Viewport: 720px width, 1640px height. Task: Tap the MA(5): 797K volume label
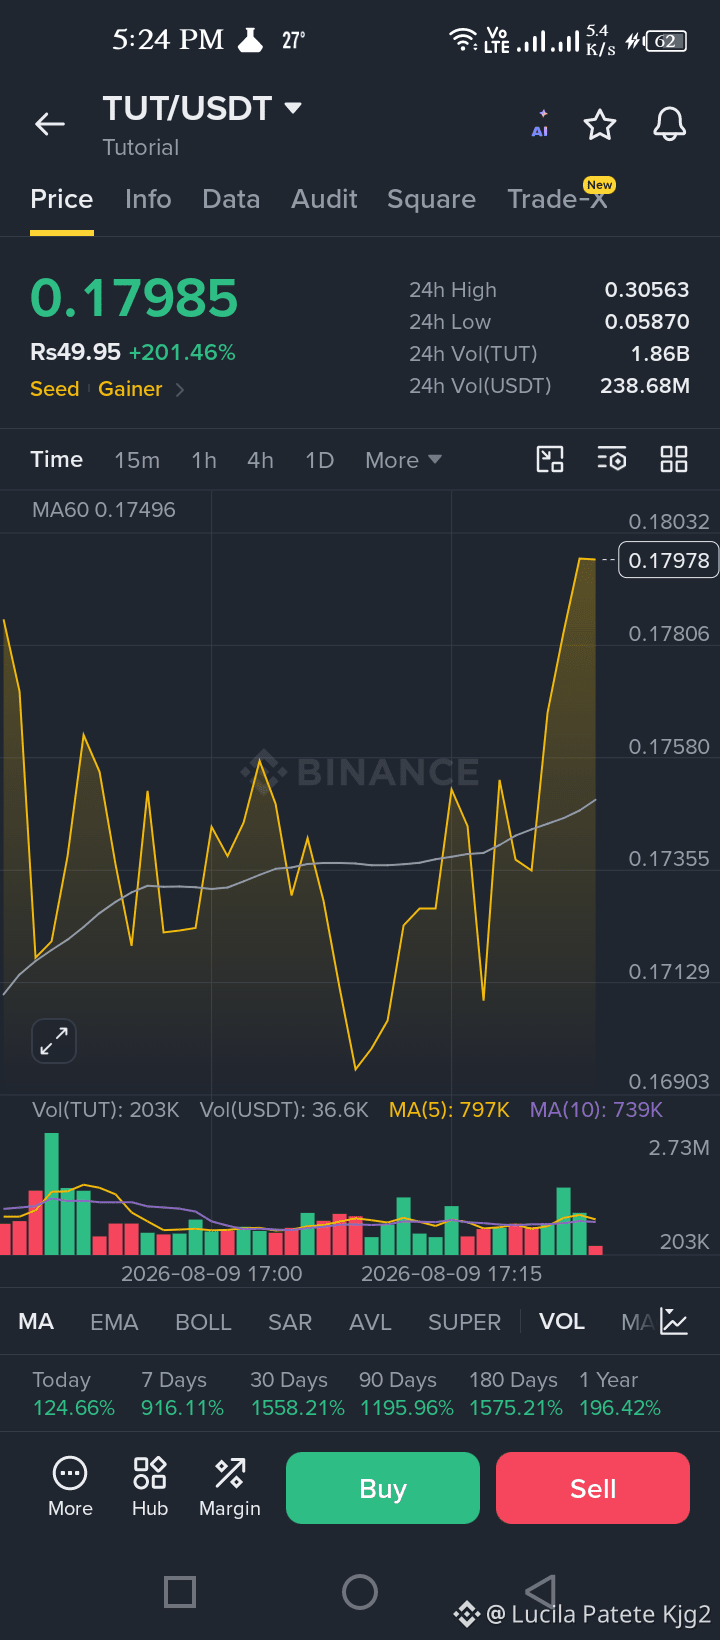coord(449,1110)
